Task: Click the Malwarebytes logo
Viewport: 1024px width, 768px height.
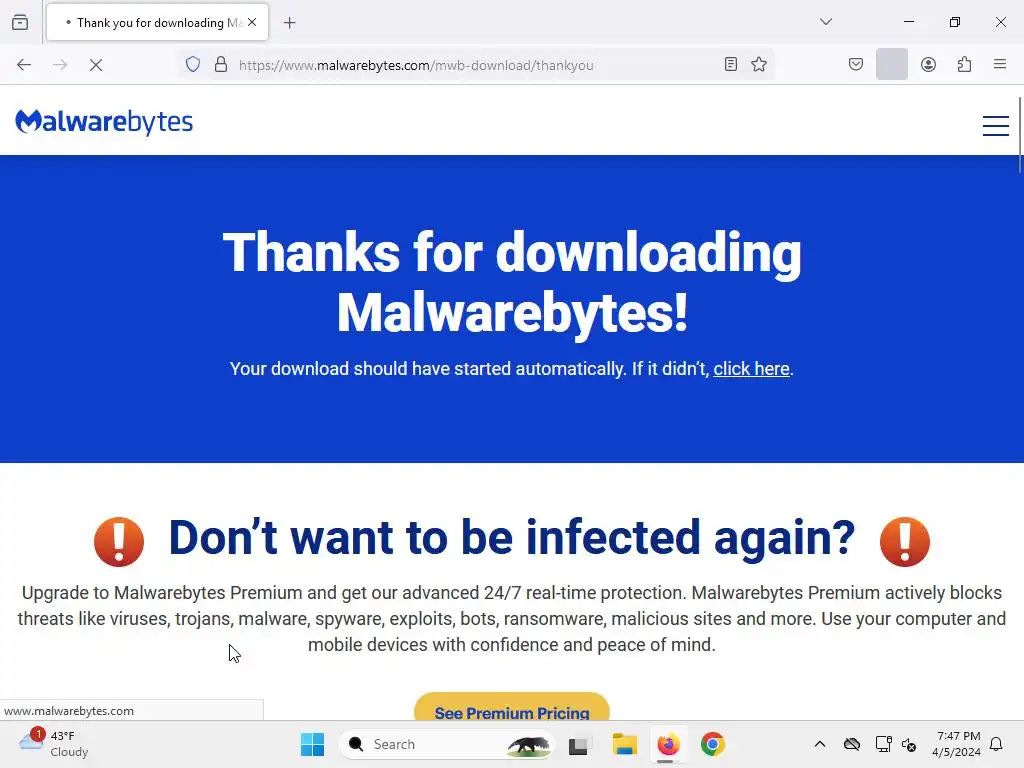Action: (x=104, y=122)
